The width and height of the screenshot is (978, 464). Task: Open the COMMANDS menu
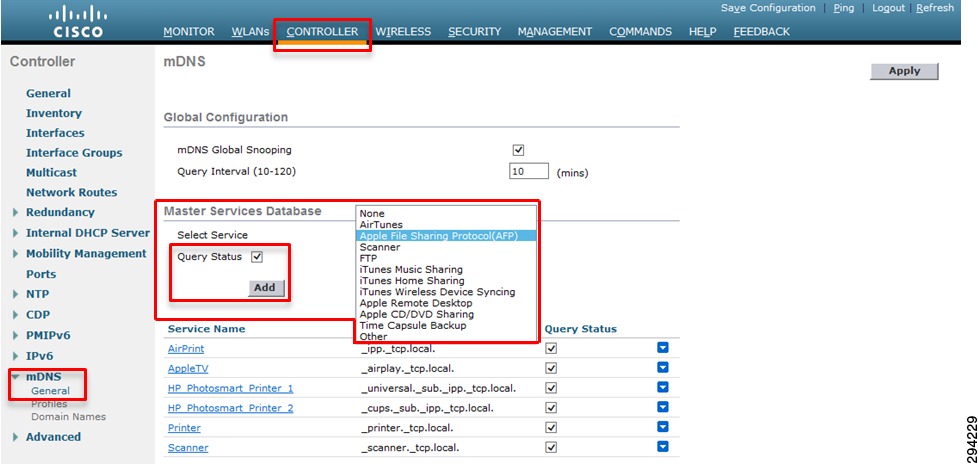(641, 32)
